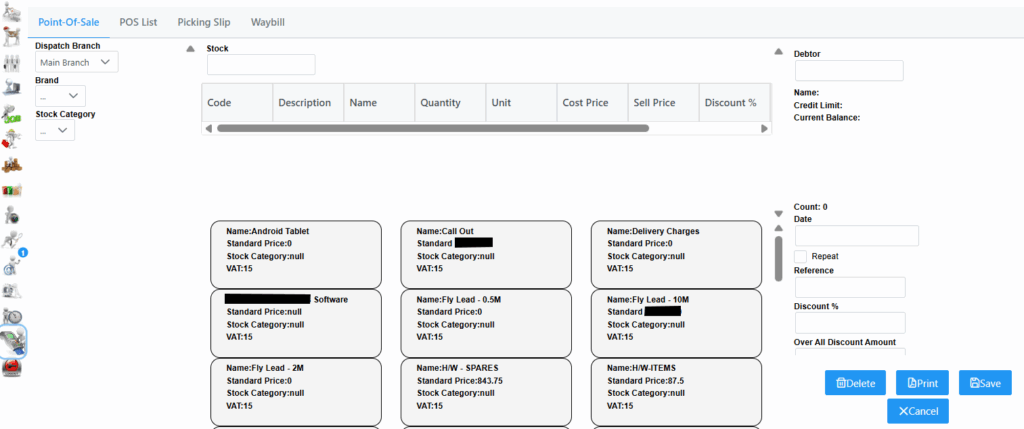Switch to the POS List tab
Screen dimensions: 1024x429
click(138, 21)
